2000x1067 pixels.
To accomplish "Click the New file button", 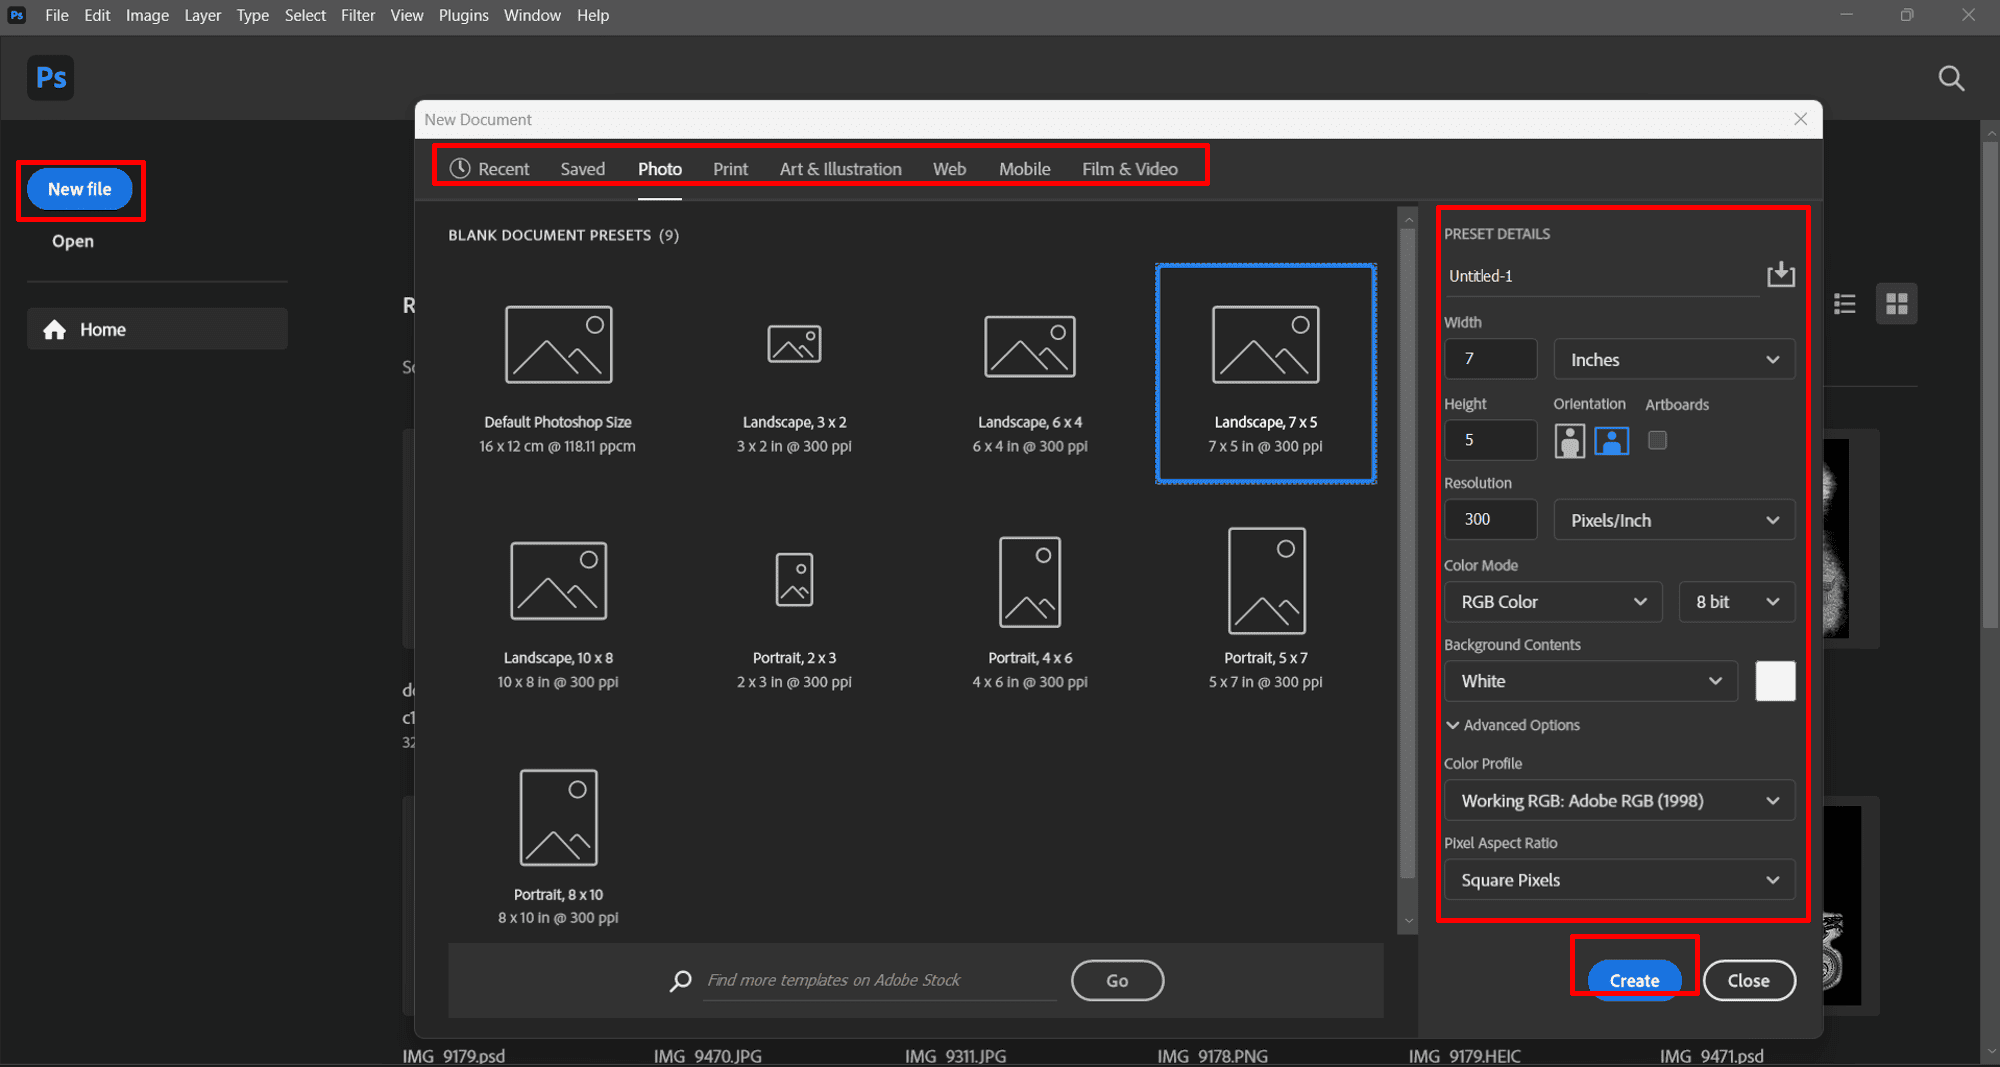I will pyautogui.click(x=80, y=189).
